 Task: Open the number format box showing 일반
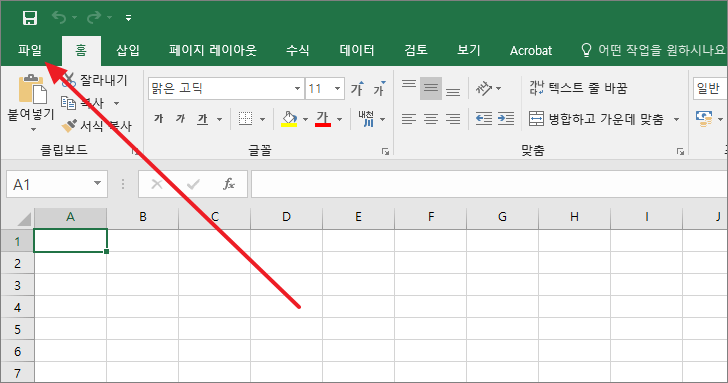(710, 88)
